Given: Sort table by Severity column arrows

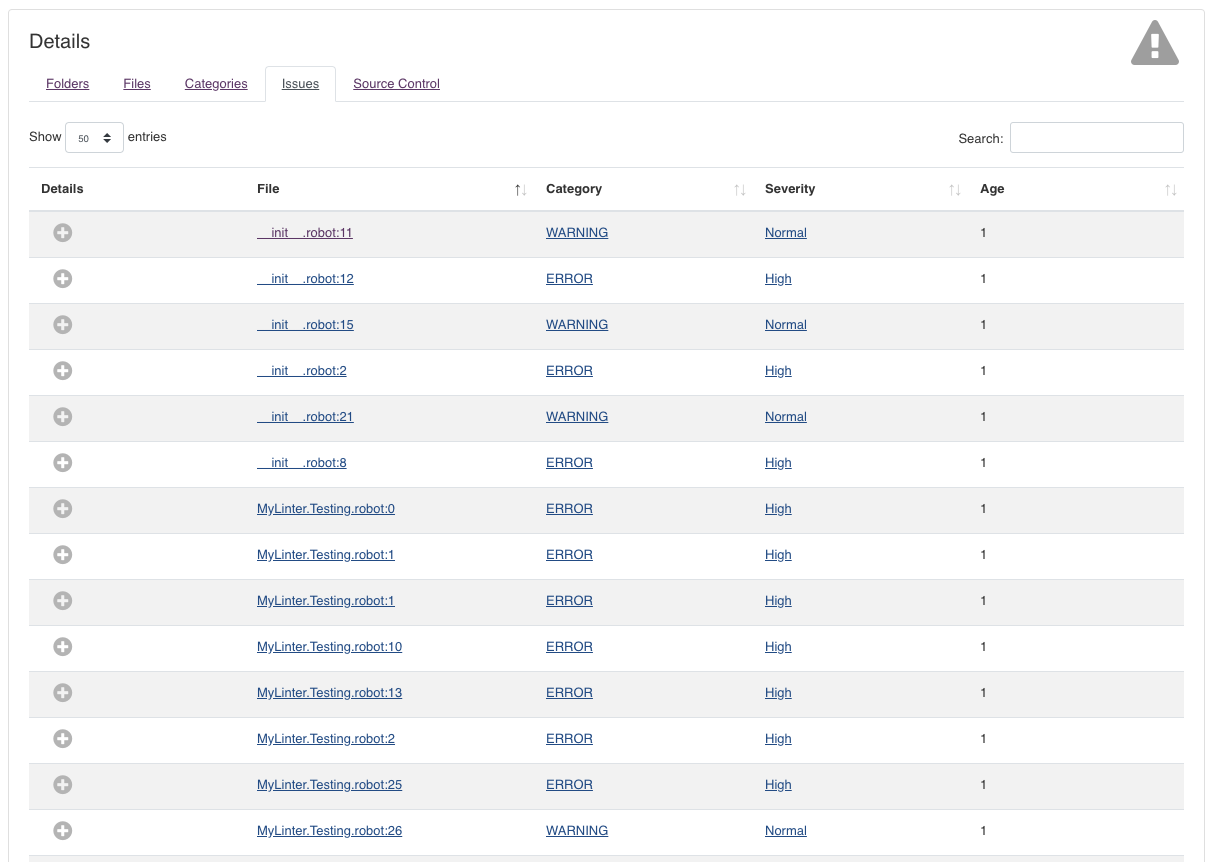Looking at the screenshot, I should (955, 189).
